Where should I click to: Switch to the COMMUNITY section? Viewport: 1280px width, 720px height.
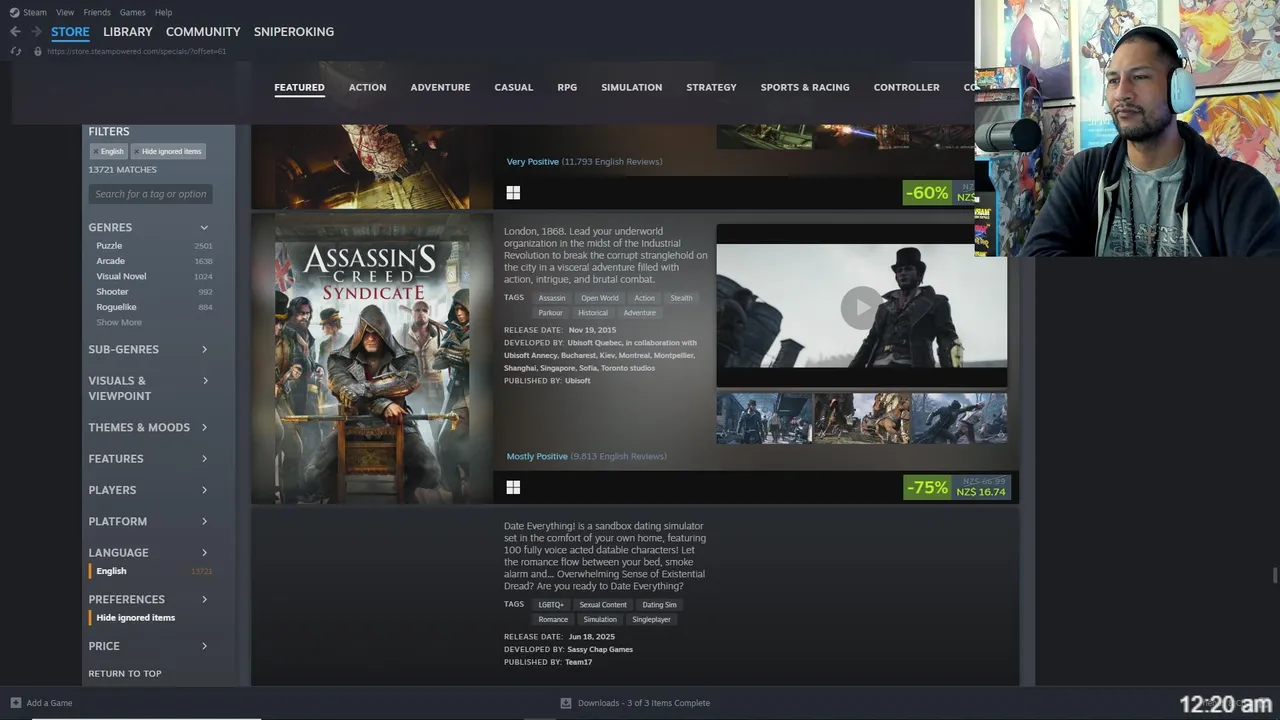pos(203,32)
